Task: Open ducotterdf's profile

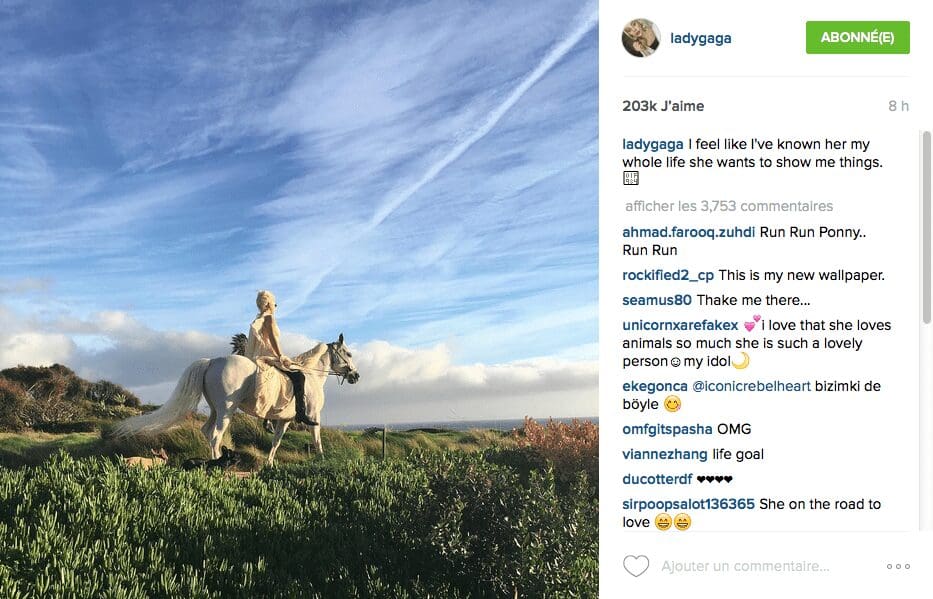Action: 657,479
